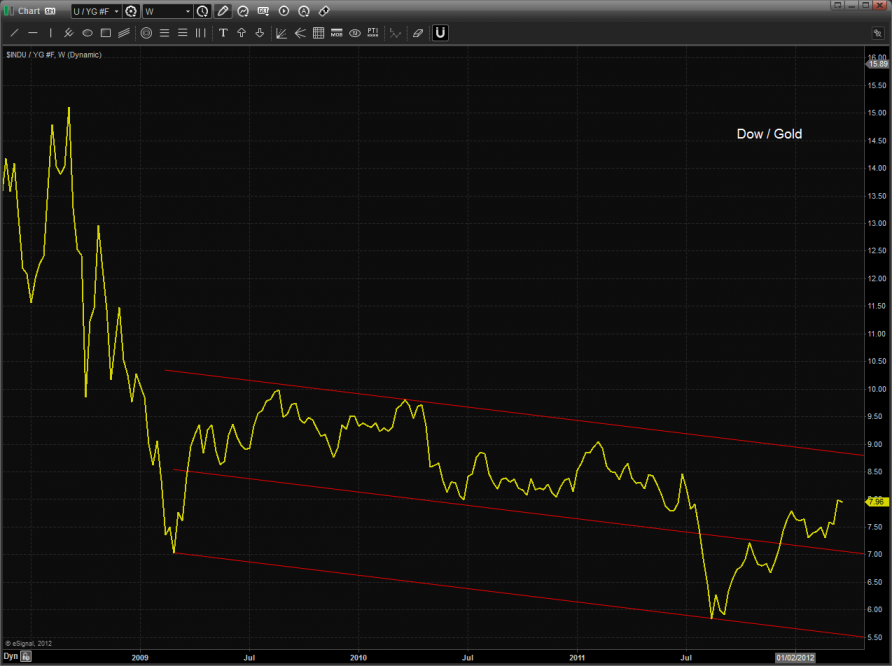
Task: Pick the ellipse drawing tool
Action: (88, 33)
